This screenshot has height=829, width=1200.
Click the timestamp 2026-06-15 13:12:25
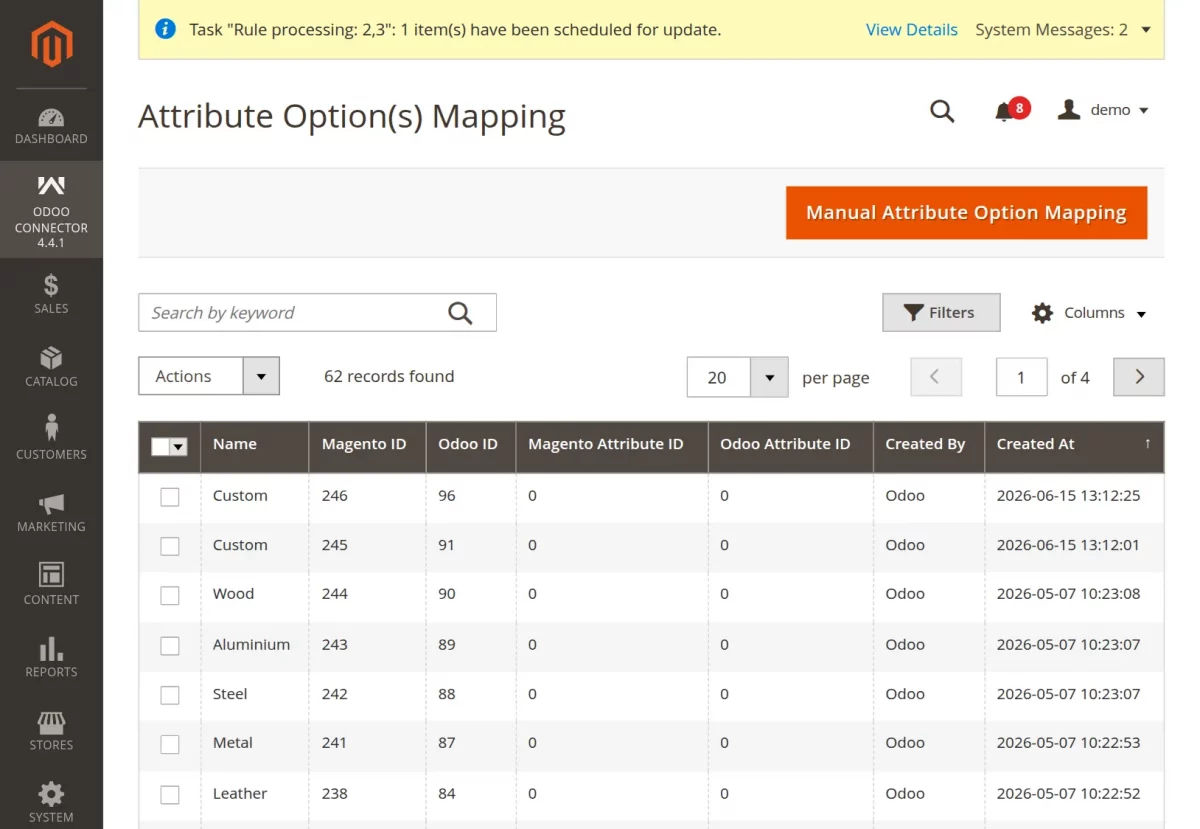(x=1068, y=495)
